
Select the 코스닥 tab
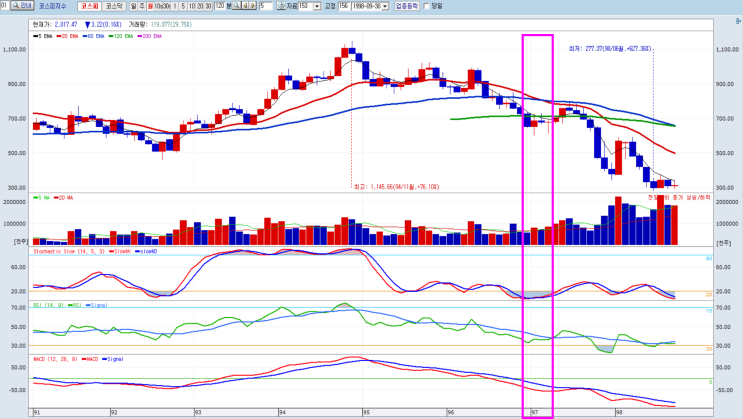pos(114,6)
